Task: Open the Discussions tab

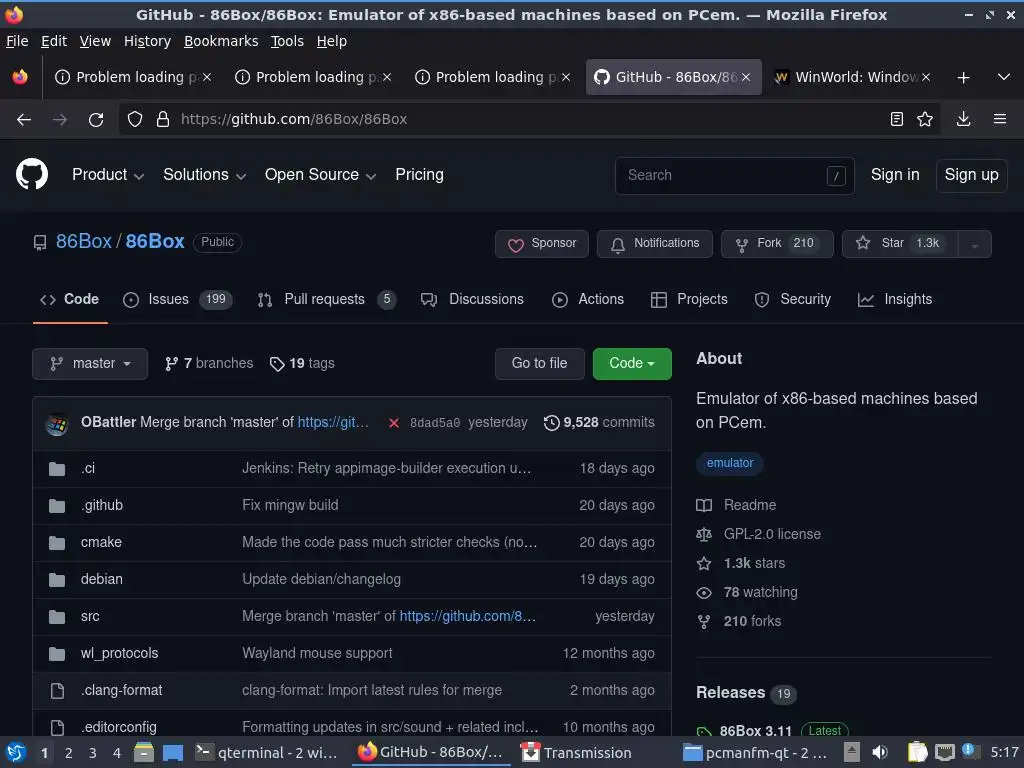Action: point(472,300)
